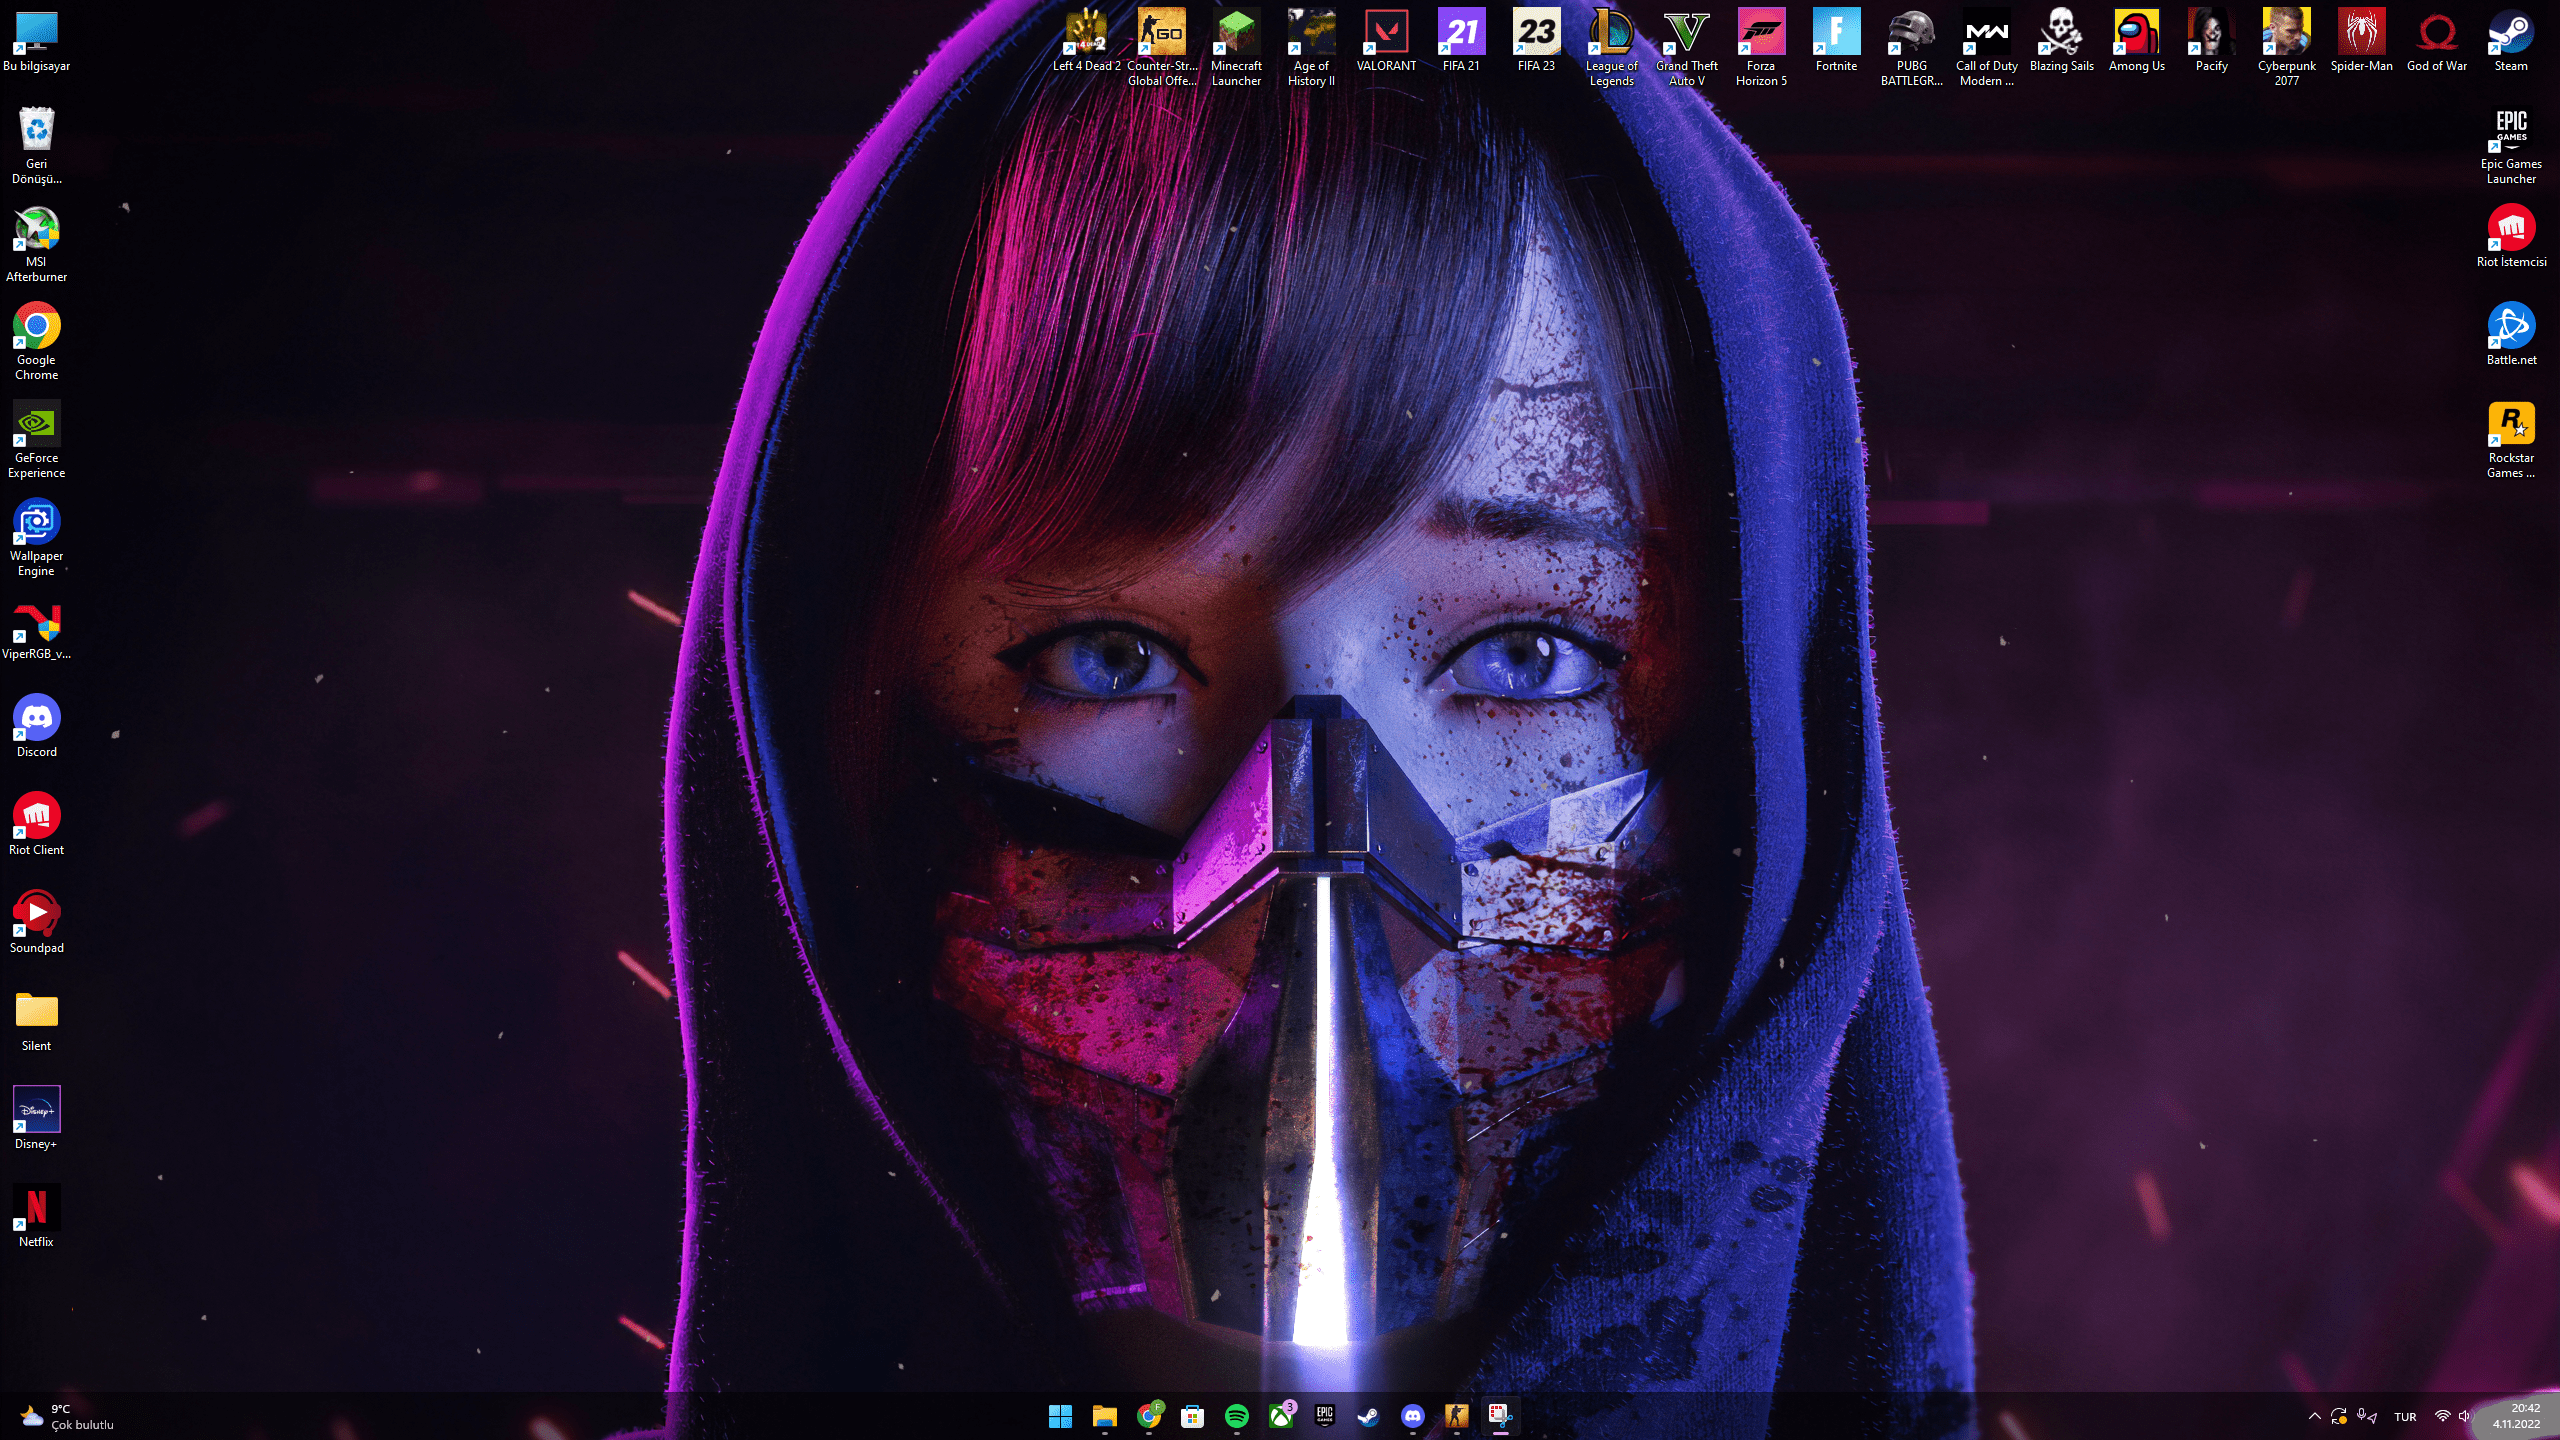Open Snipping Tool from the taskbar
The width and height of the screenshot is (2560, 1440).
[x=1500, y=1416]
